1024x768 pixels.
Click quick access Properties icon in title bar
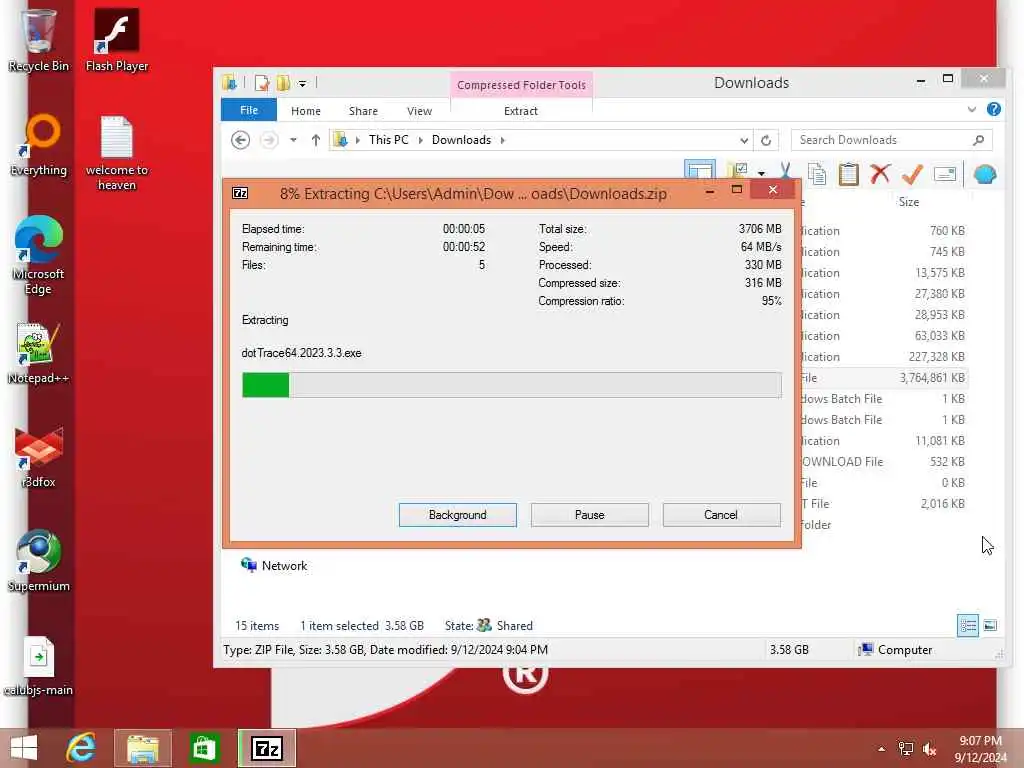click(262, 83)
